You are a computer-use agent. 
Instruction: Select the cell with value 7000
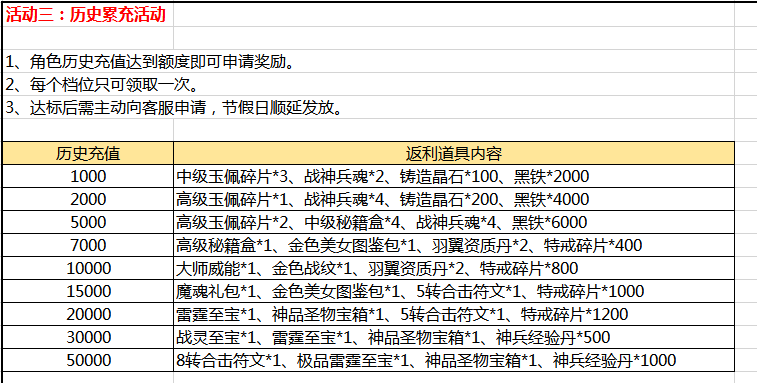88,245
